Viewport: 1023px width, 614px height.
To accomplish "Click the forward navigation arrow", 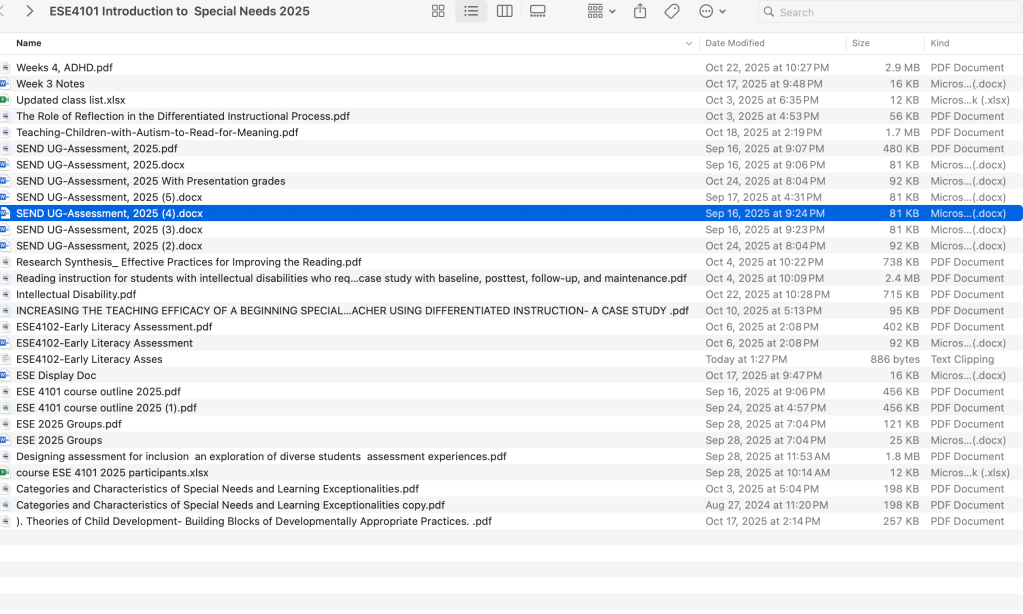I will [29, 11].
